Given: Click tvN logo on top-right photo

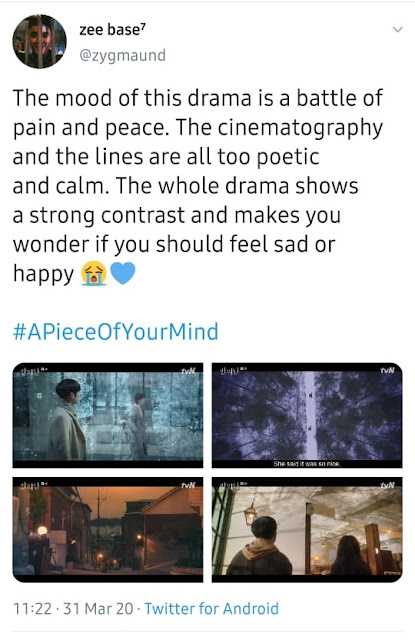Looking at the screenshot, I should (x=387, y=370).
